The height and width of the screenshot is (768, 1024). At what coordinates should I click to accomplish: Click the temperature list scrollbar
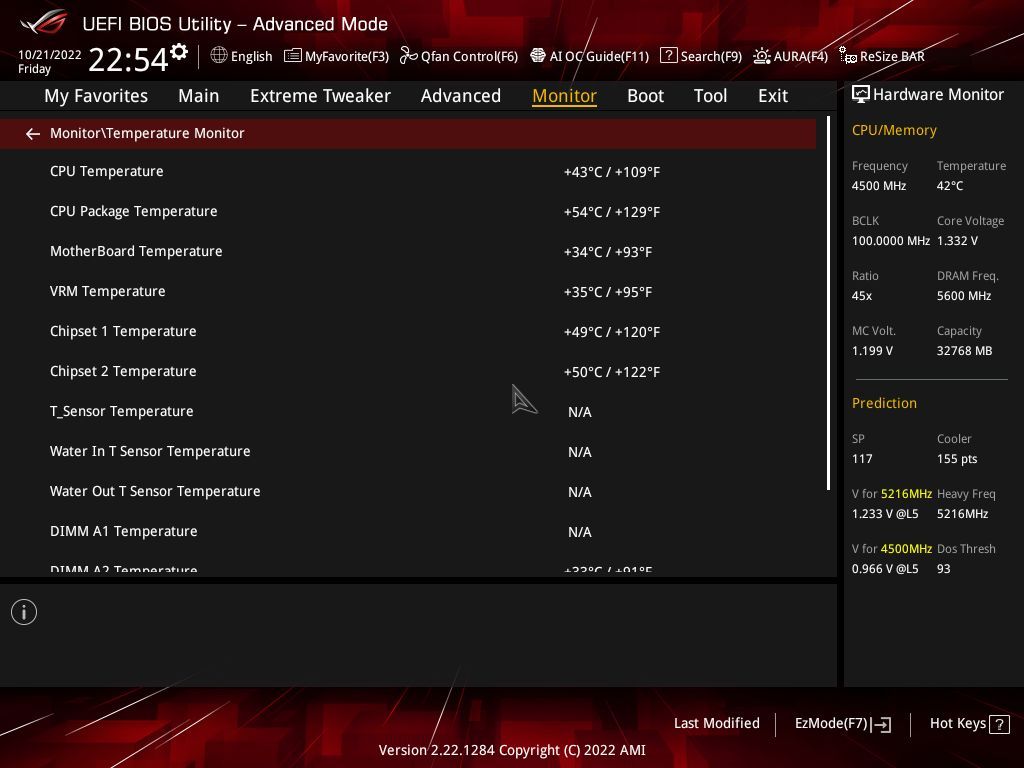coord(829,303)
